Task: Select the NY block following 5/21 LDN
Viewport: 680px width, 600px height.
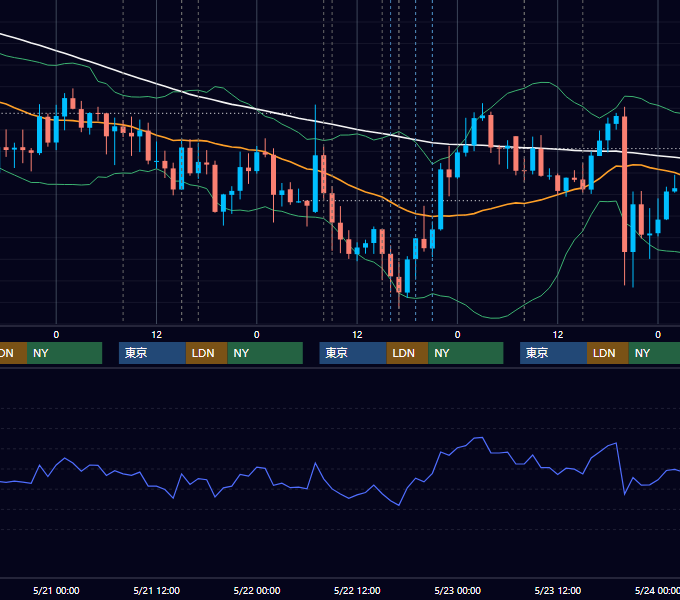Action: 265,353
